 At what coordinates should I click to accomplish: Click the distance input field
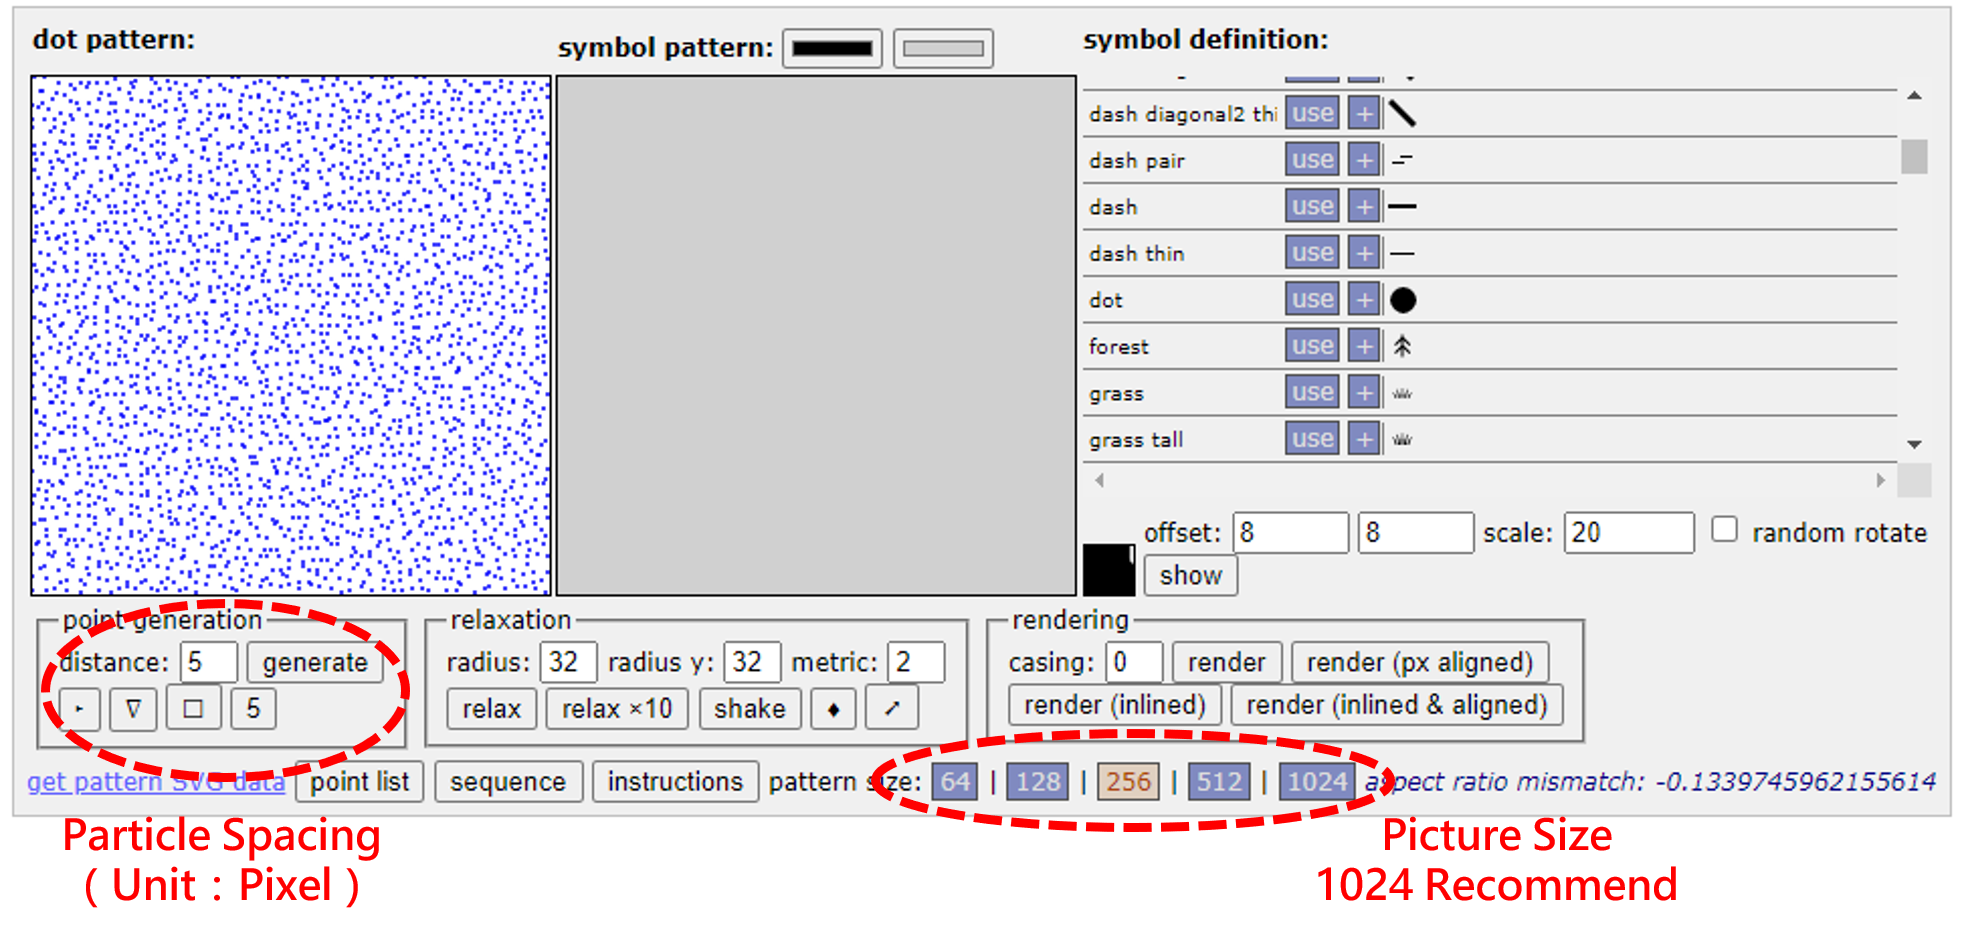pyautogui.click(x=209, y=662)
